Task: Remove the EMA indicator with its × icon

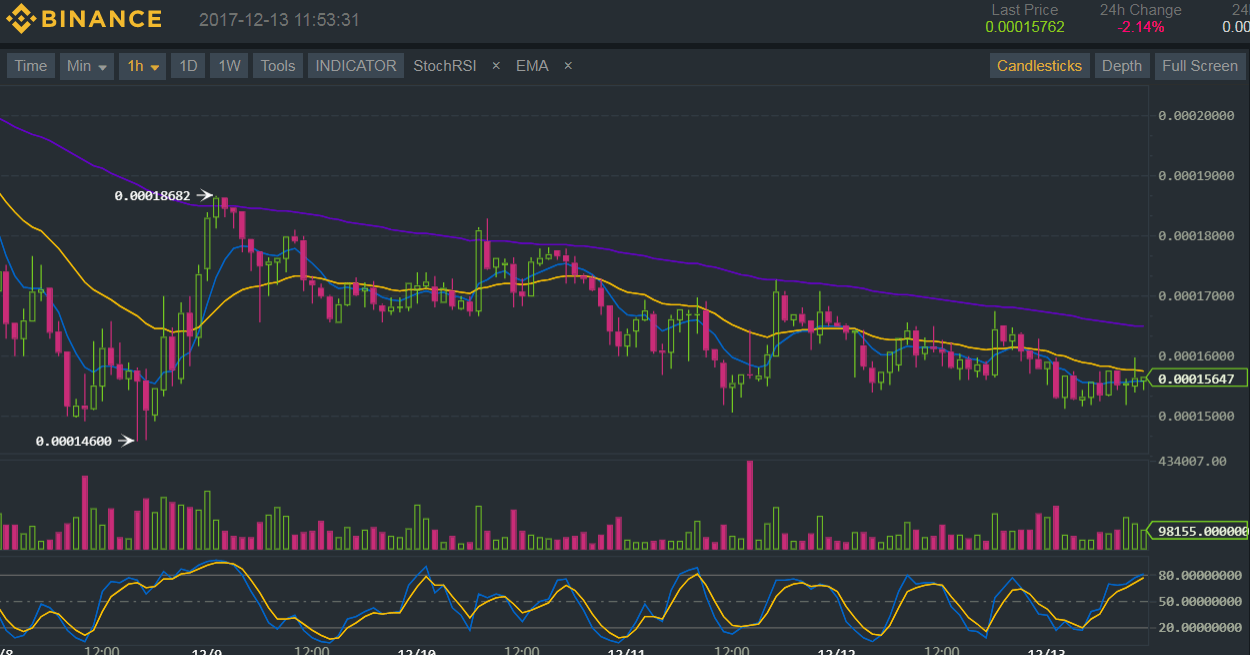Action: (x=568, y=66)
